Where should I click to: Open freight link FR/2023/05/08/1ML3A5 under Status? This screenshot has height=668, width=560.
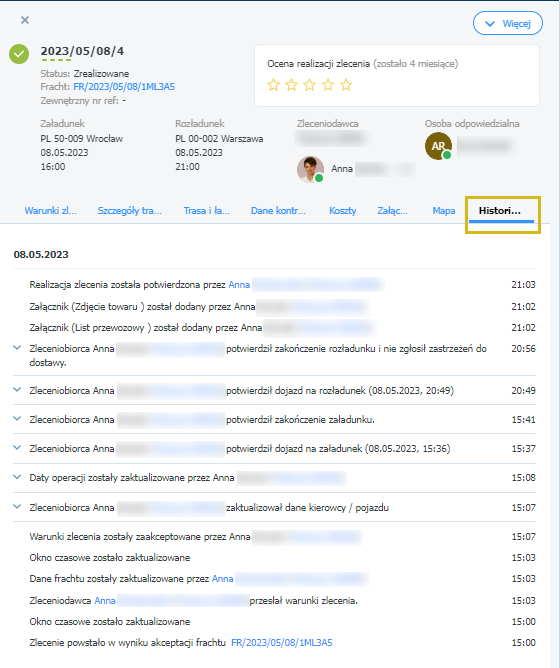(124, 87)
